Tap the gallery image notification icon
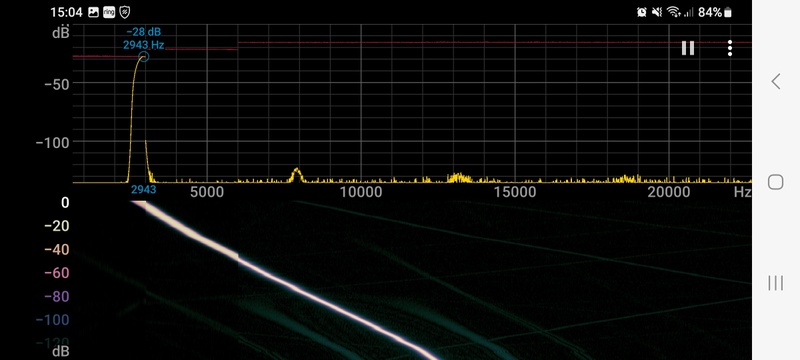Screen dimensions: 800x360 93,12
